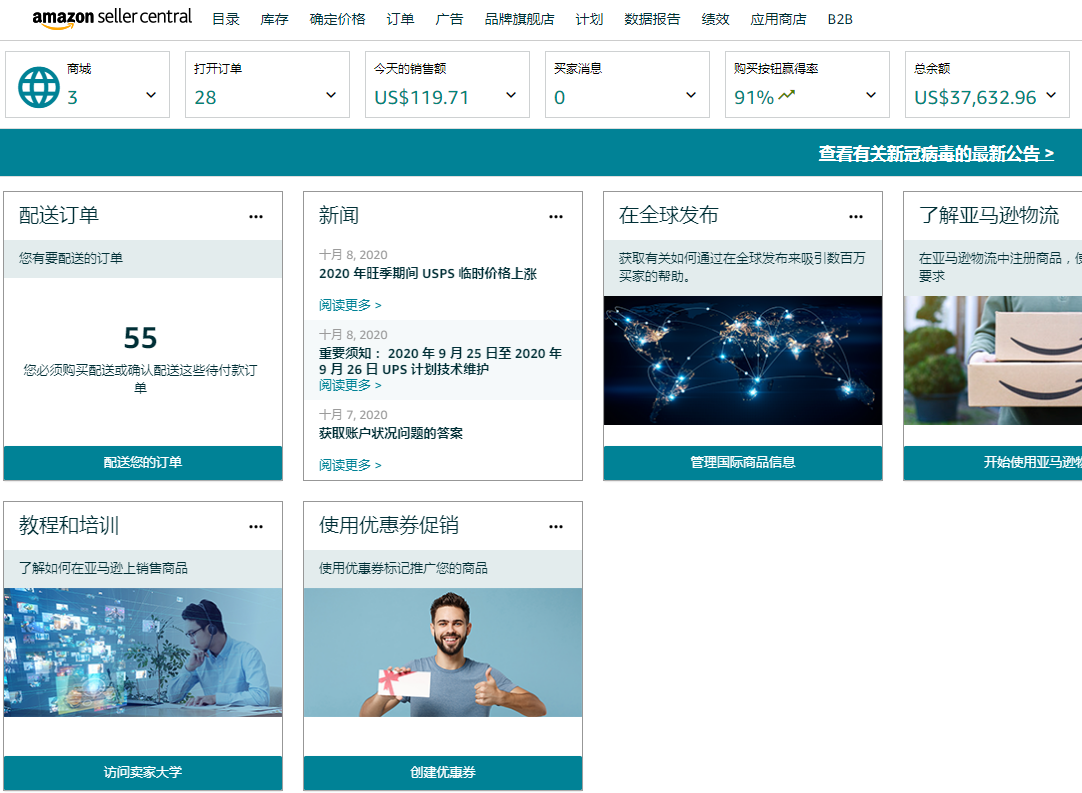Click the 了解亚马逊物流 card title
This screenshot has height=793, width=1082.
tap(989, 215)
